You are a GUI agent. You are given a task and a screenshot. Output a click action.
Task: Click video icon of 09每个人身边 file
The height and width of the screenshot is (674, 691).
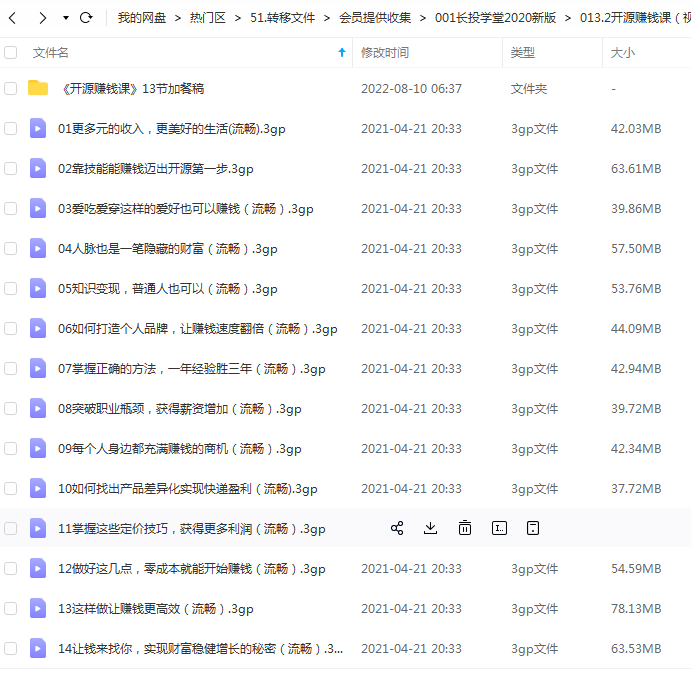pos(38,448)
